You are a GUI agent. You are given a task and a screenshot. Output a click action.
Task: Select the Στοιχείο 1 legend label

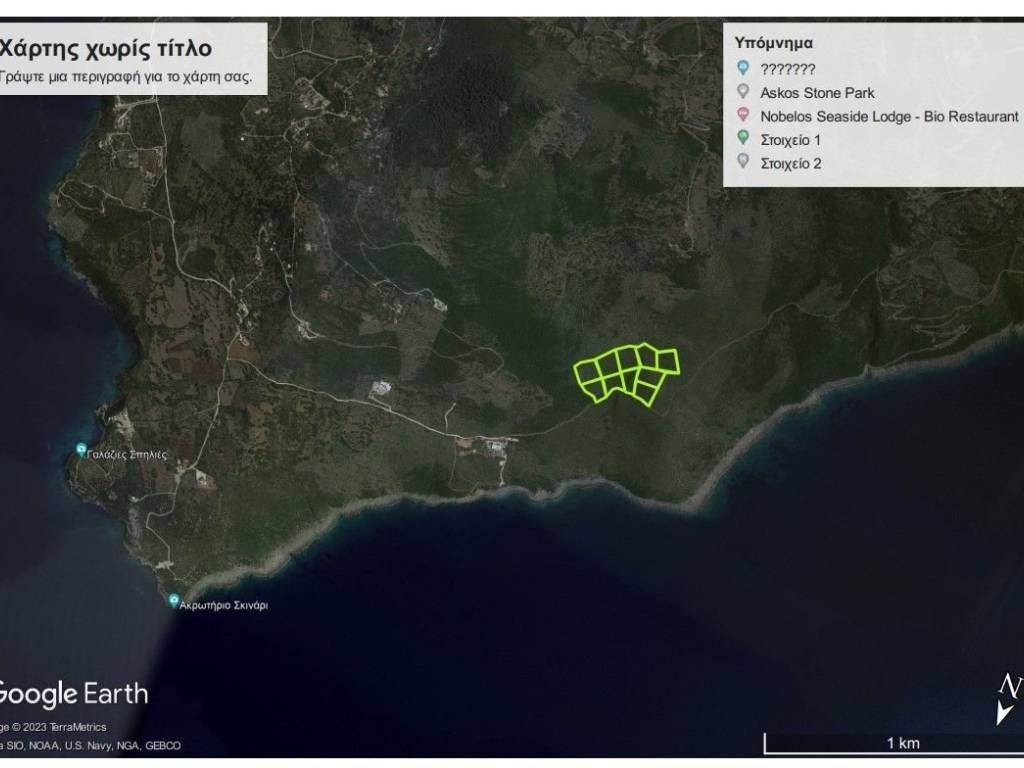tap(790, 140)
